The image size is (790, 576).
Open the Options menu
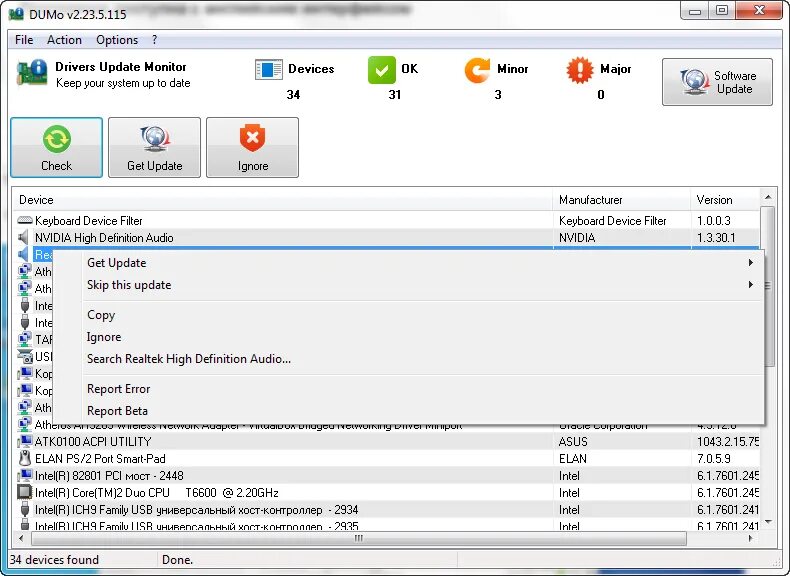[x=117, y=40]
